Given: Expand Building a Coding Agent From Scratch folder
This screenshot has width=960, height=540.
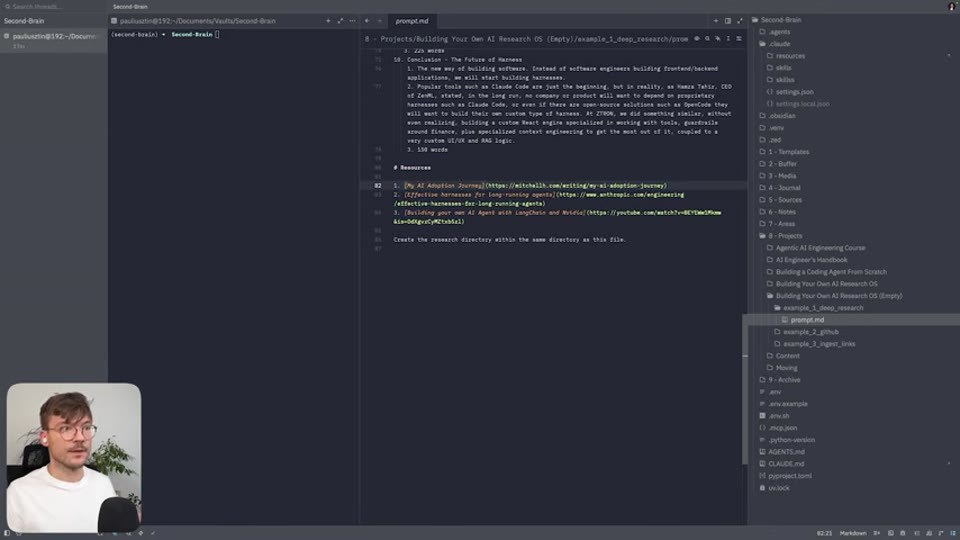Looking at the screenshot, I should (x=831, y=272).
